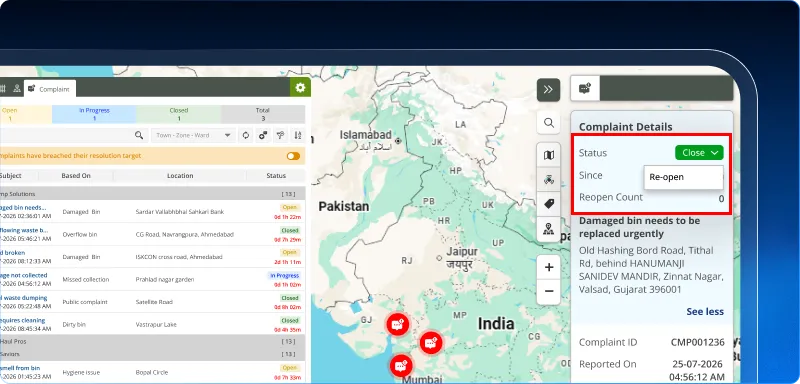Zoom in on the map
Image resolution: width=800 pixels, height=384 pixels.
coord(548,267)
